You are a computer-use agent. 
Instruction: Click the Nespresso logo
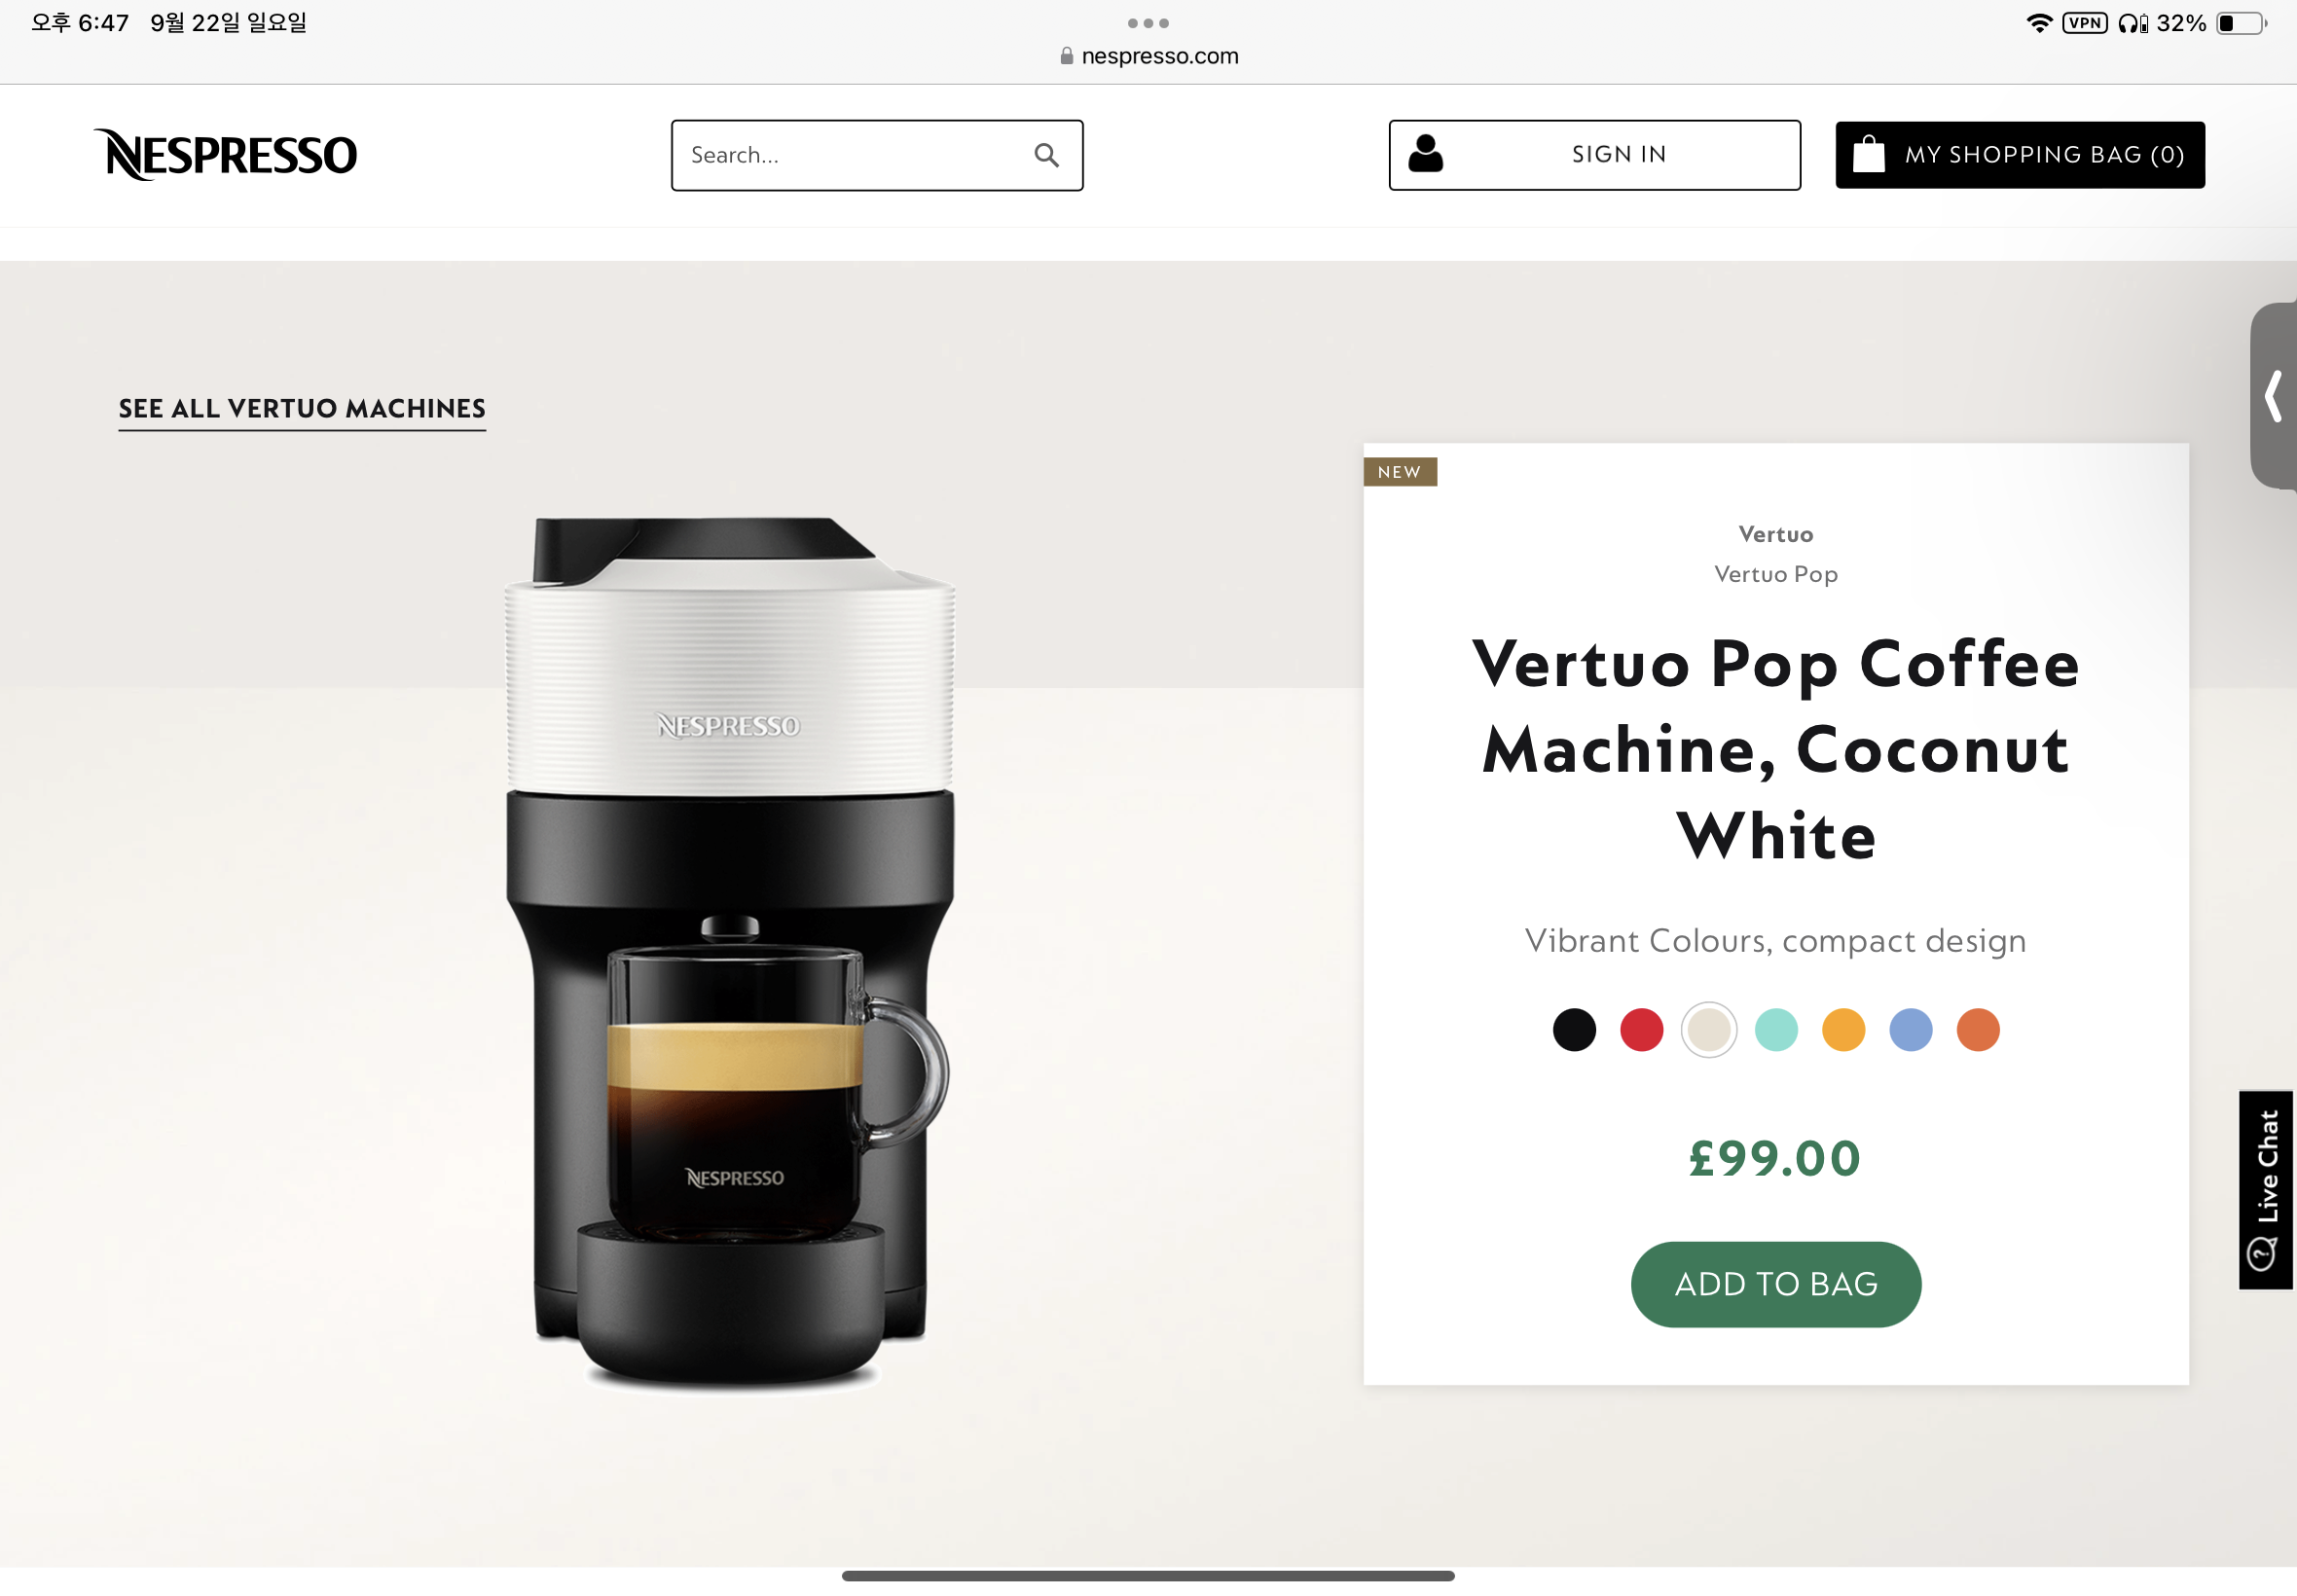click(226, 154)
